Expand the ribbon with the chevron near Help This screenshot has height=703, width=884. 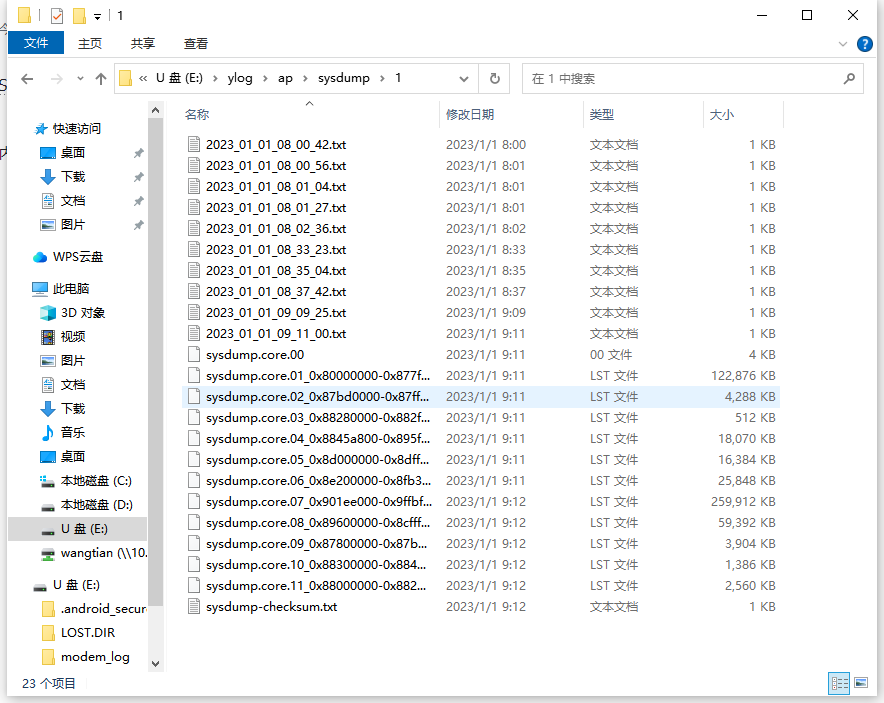tap(843, 43)
